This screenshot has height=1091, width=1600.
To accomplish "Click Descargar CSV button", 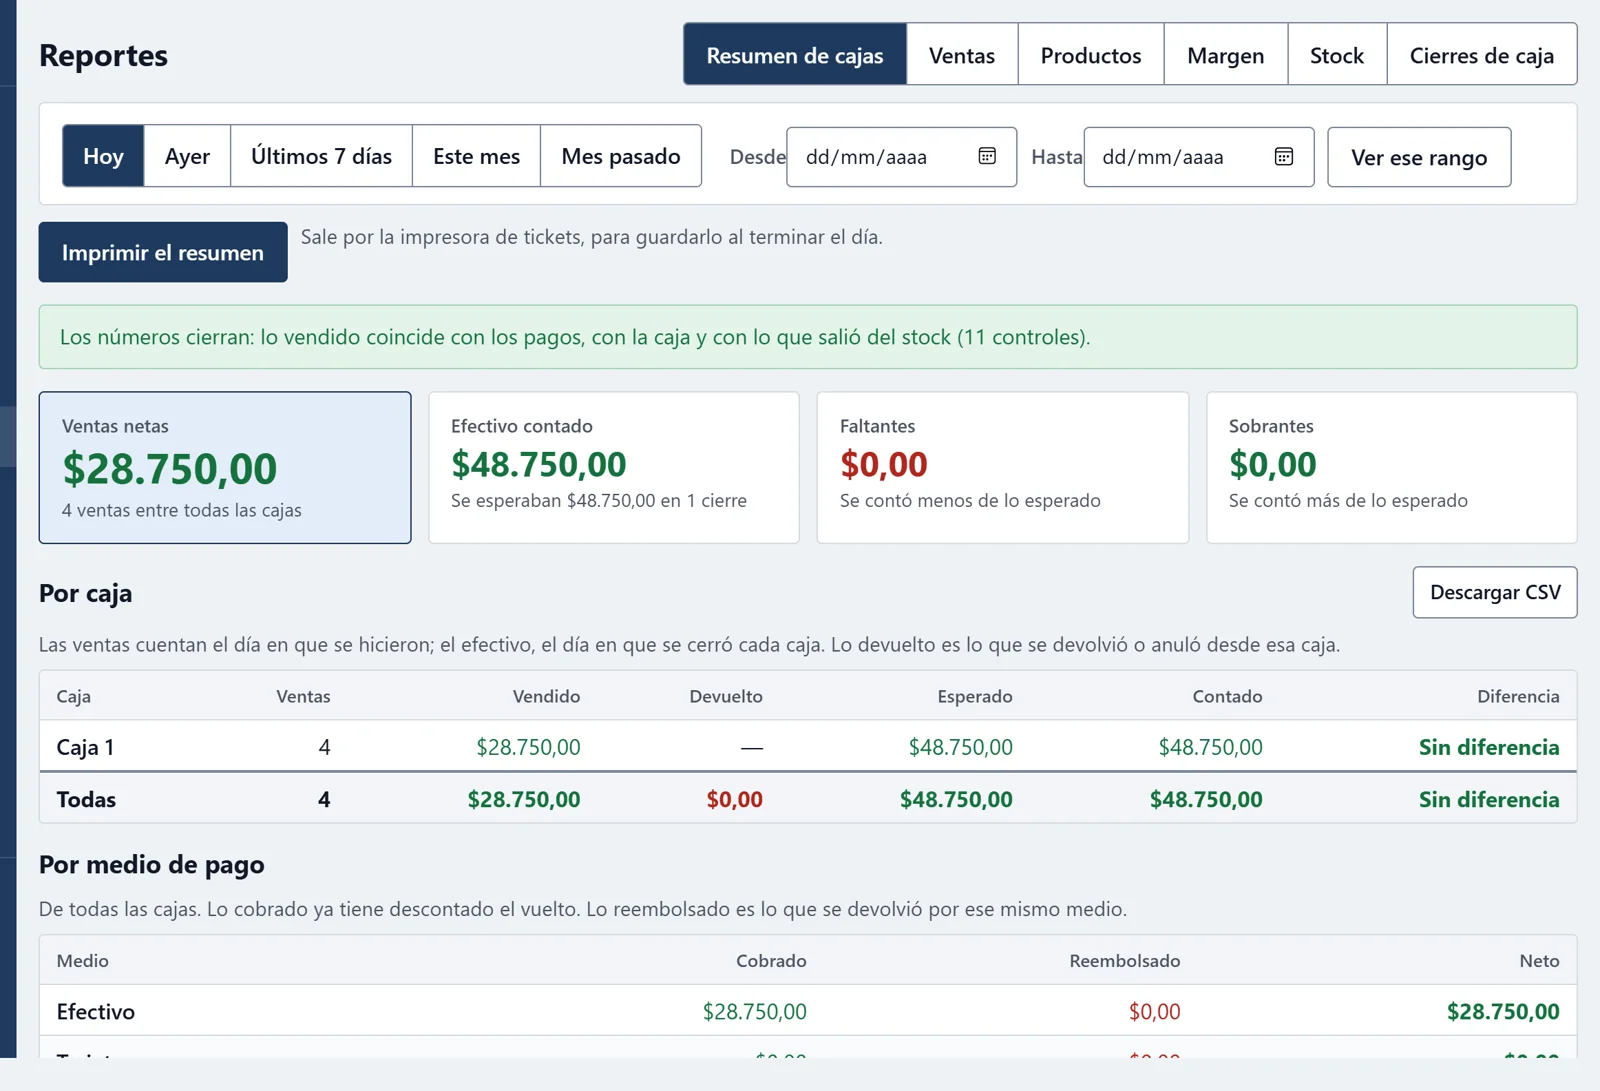I will [x=1495, y=593].
